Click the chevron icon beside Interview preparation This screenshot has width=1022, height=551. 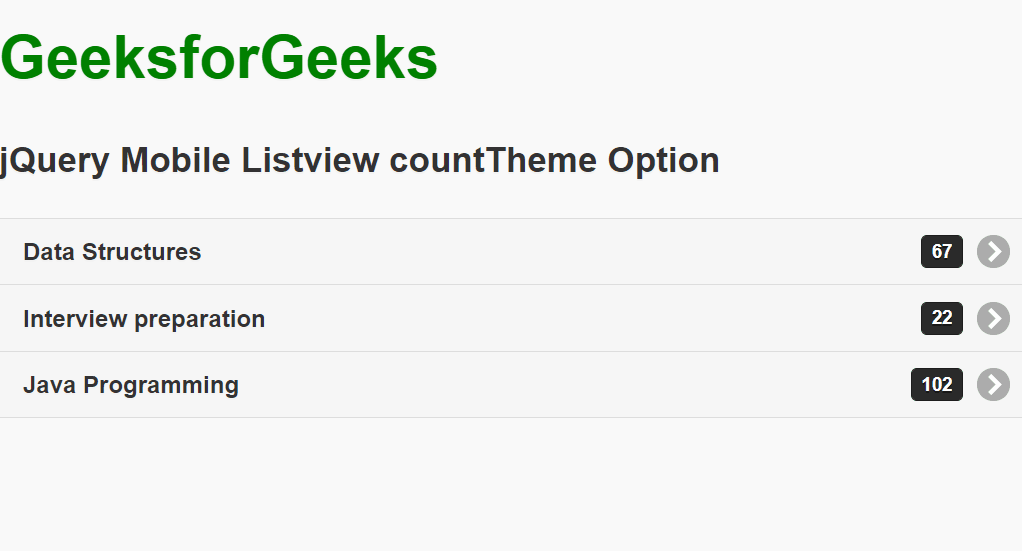click(993, 318)
